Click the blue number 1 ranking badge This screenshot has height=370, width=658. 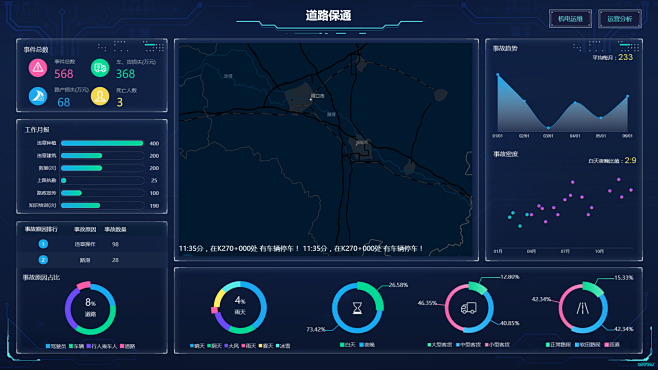(x=43, y=244)
